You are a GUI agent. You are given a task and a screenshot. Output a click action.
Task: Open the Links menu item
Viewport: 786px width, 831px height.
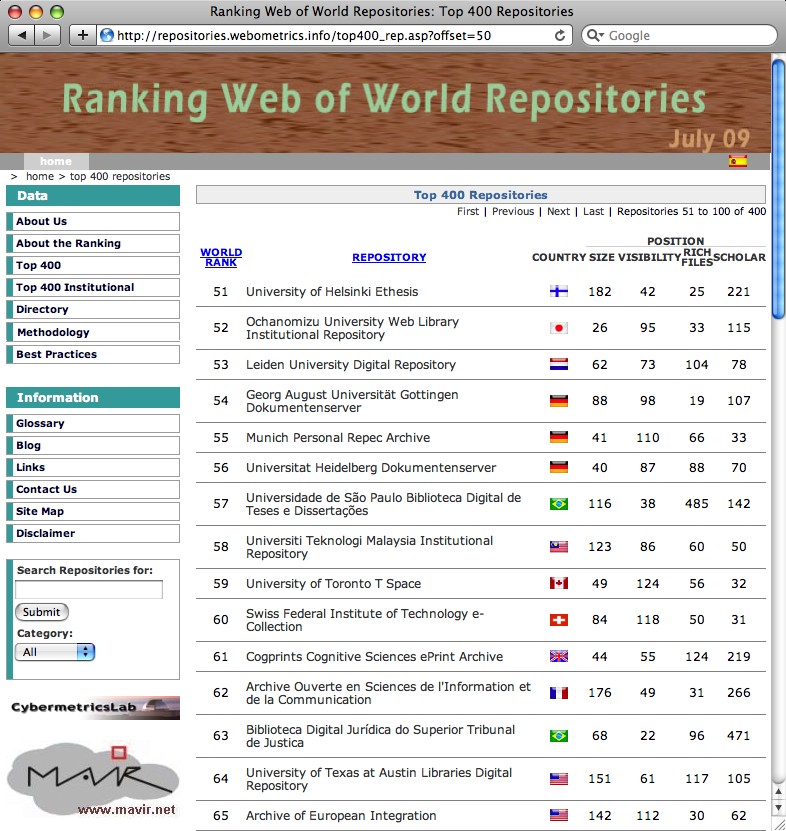(93, 467)
